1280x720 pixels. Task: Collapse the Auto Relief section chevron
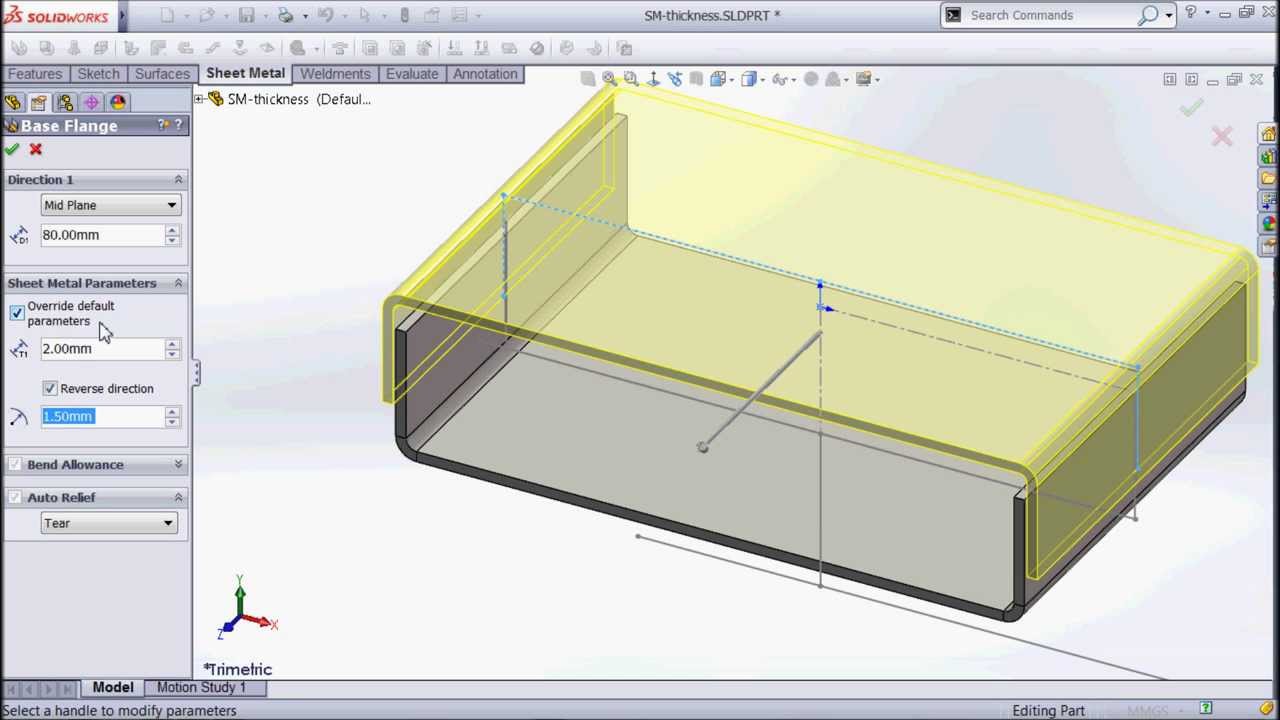179,497
